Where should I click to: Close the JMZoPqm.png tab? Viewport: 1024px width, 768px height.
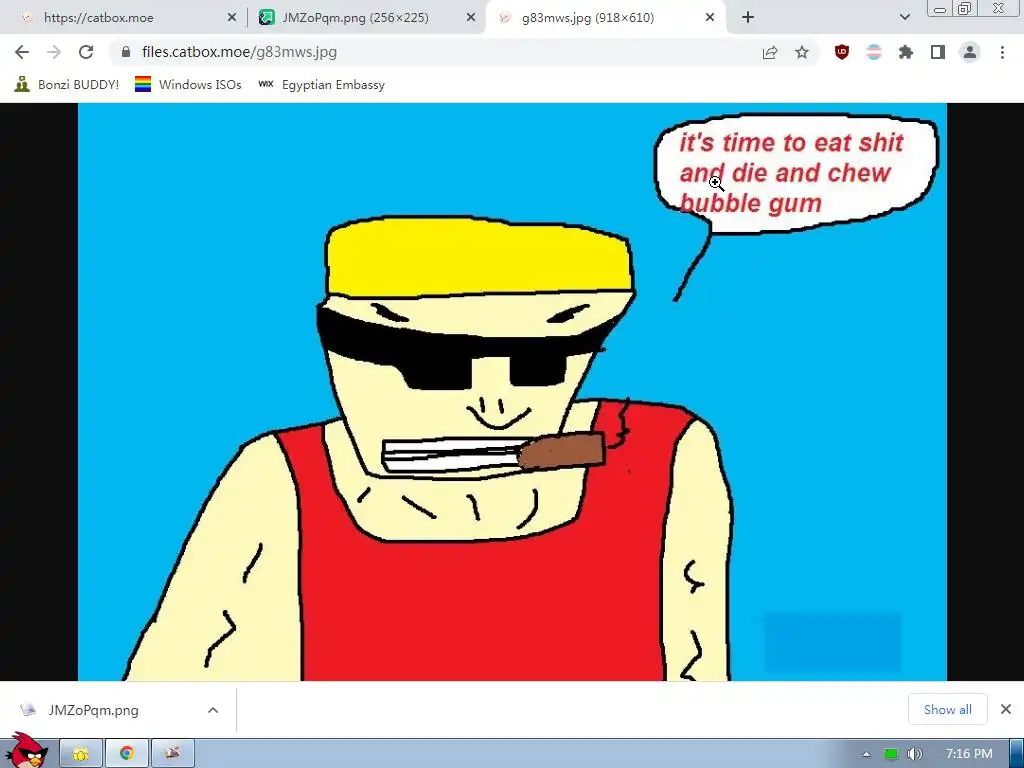coord(471,18)
